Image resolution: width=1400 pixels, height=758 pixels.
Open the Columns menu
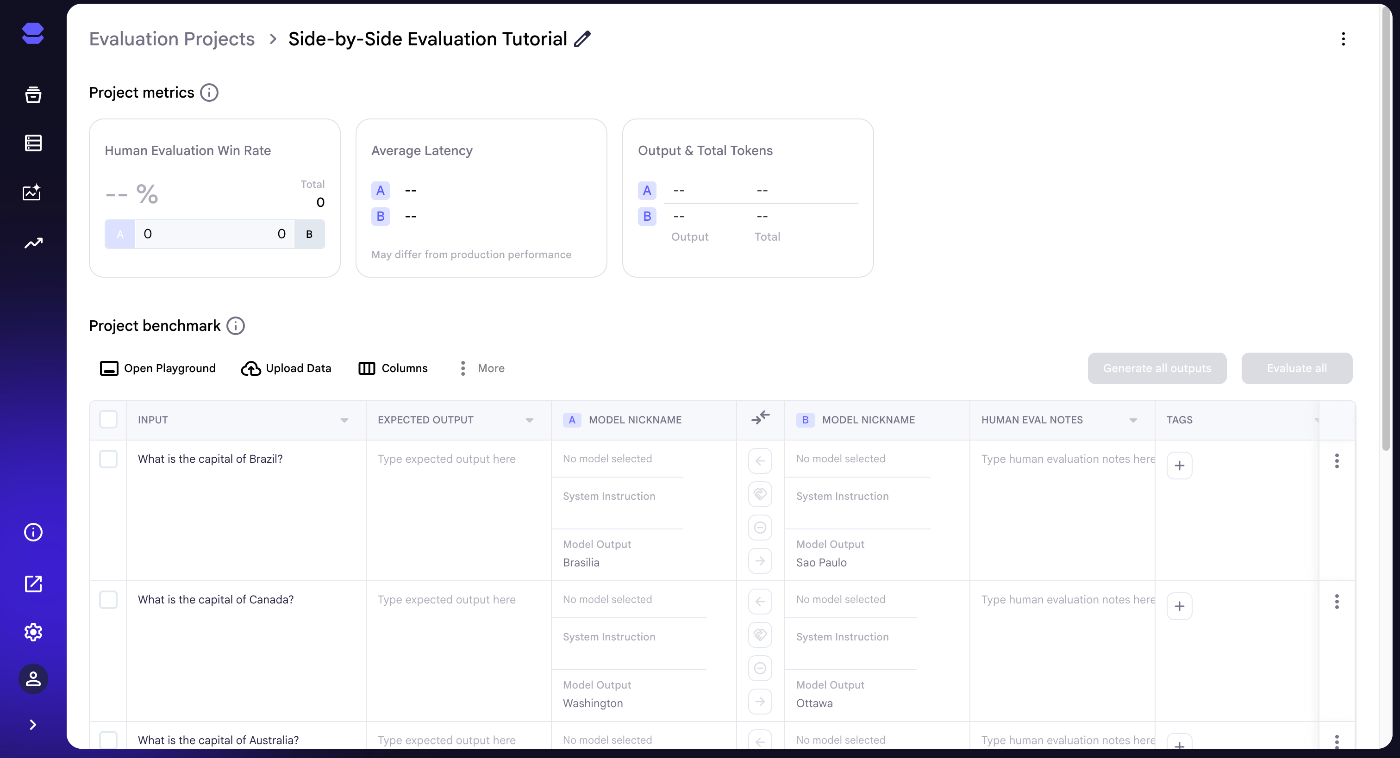click(393, 368)
